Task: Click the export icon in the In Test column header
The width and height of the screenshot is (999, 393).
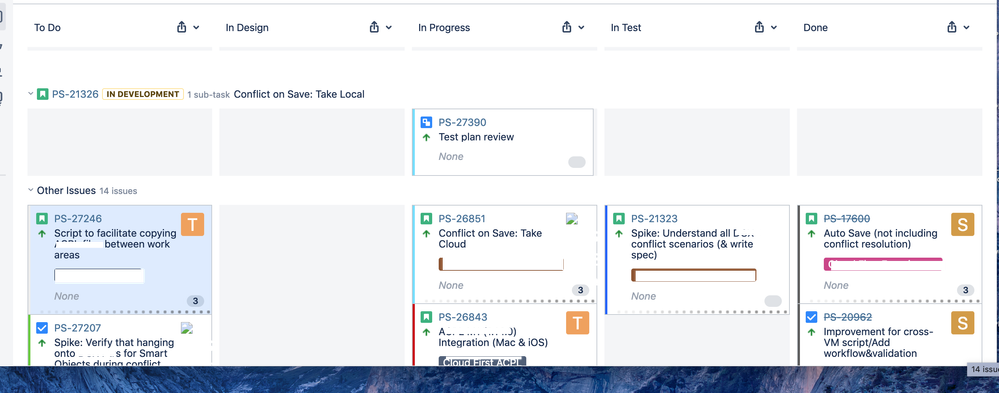Action: point(759,27)
